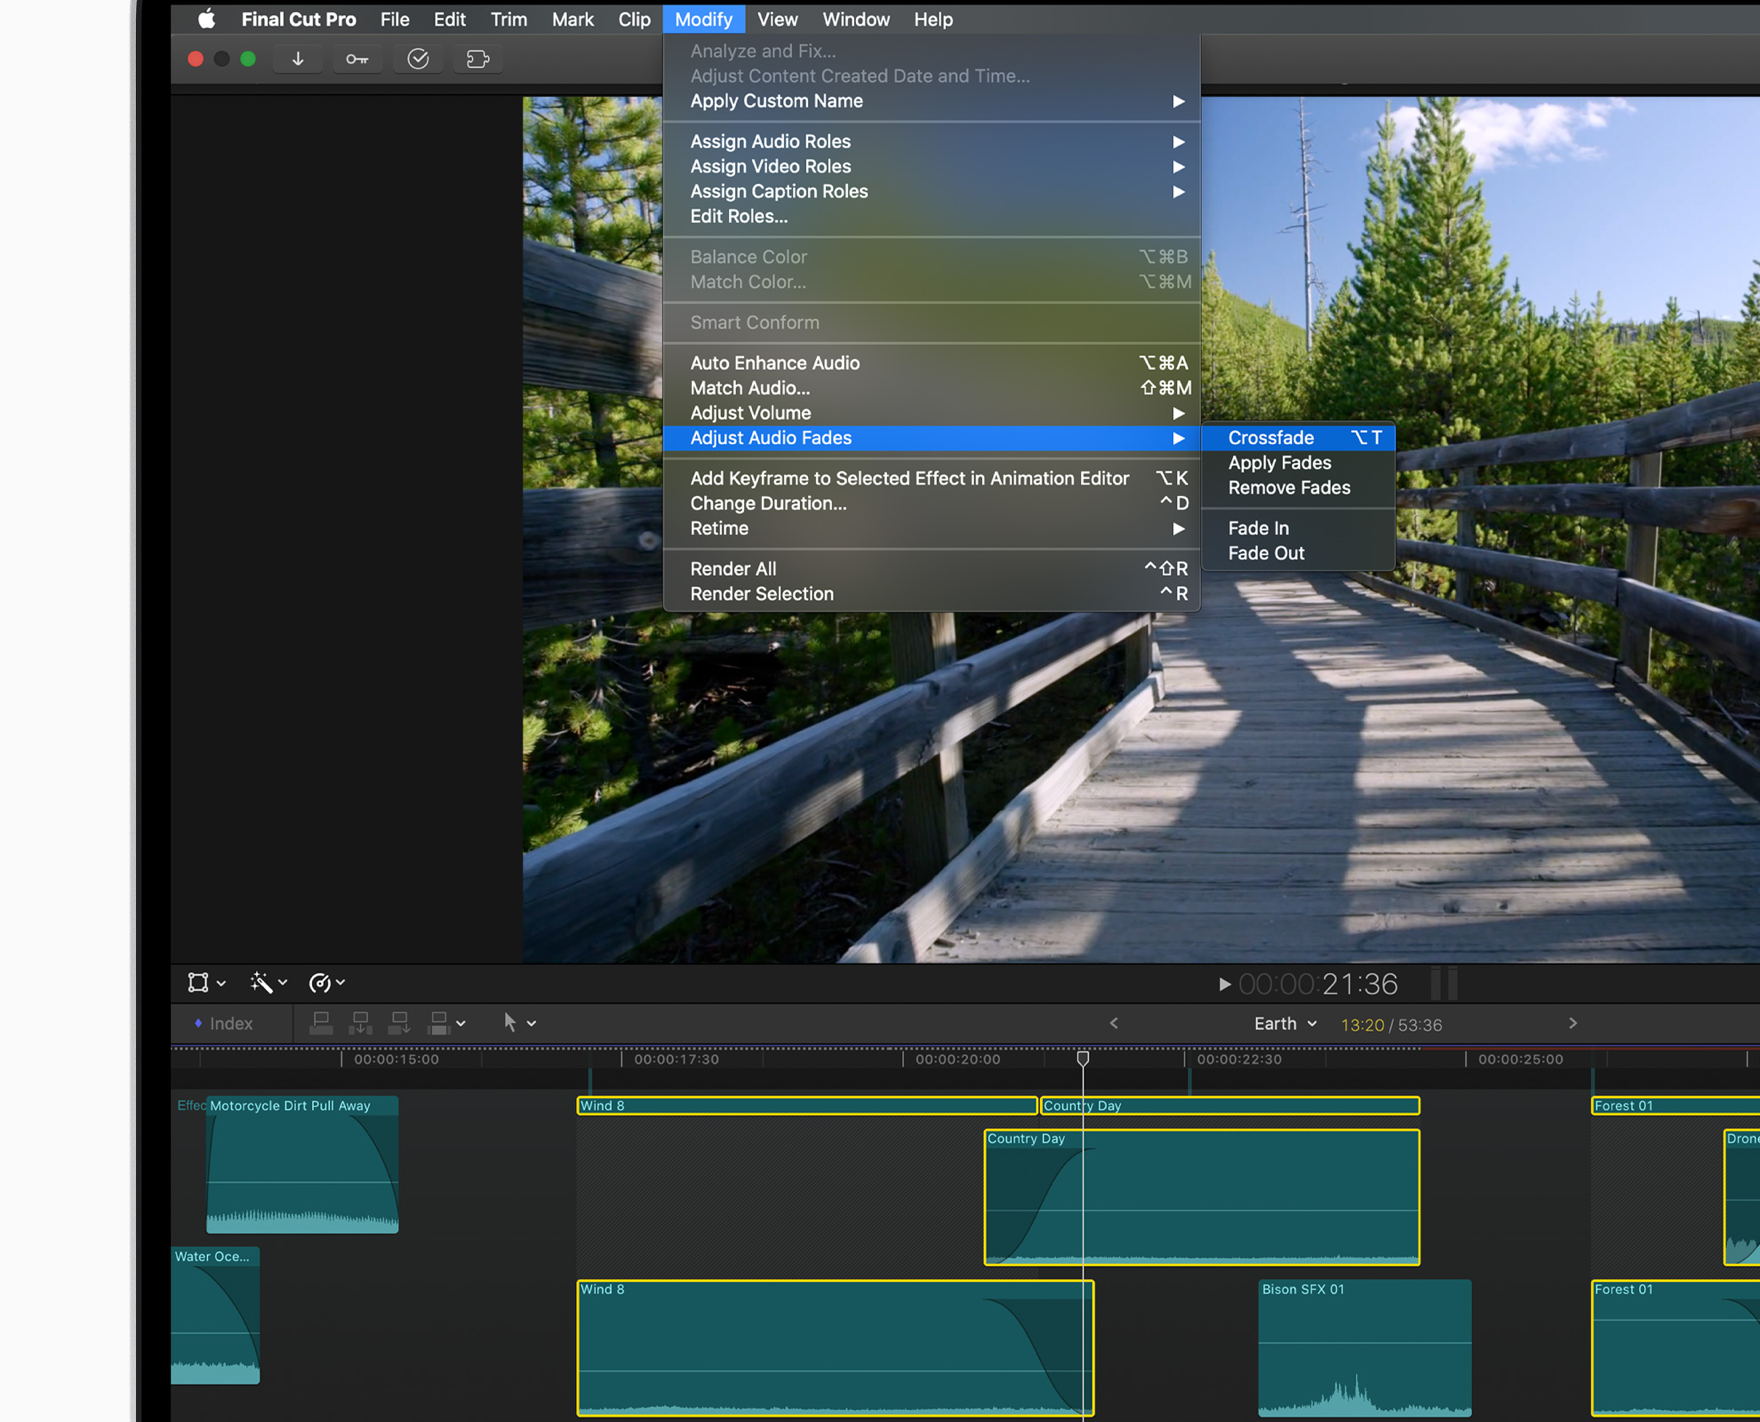
Task: Click the Enhancements magic wand icon
Action: click(x=261, y=983)
